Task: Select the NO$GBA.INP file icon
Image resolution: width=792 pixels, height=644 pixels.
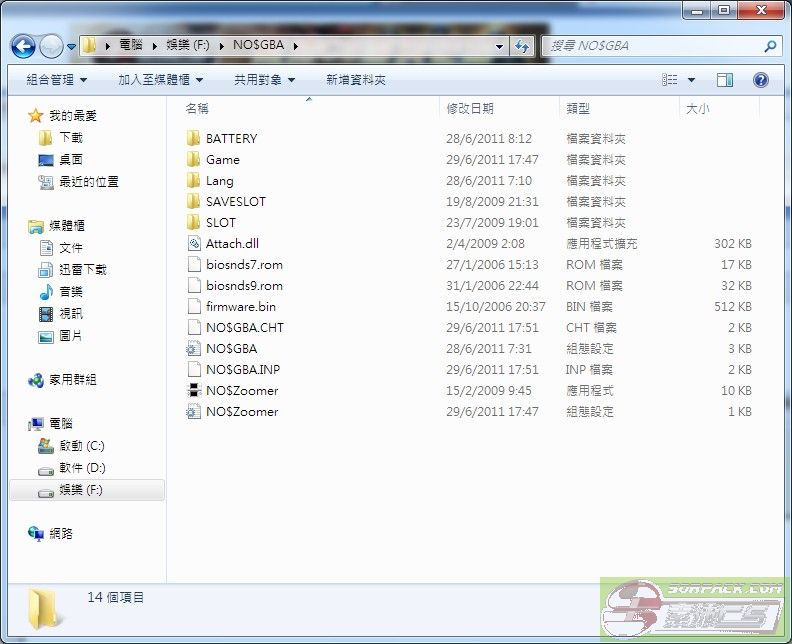Action: click(x=194, y=369)
